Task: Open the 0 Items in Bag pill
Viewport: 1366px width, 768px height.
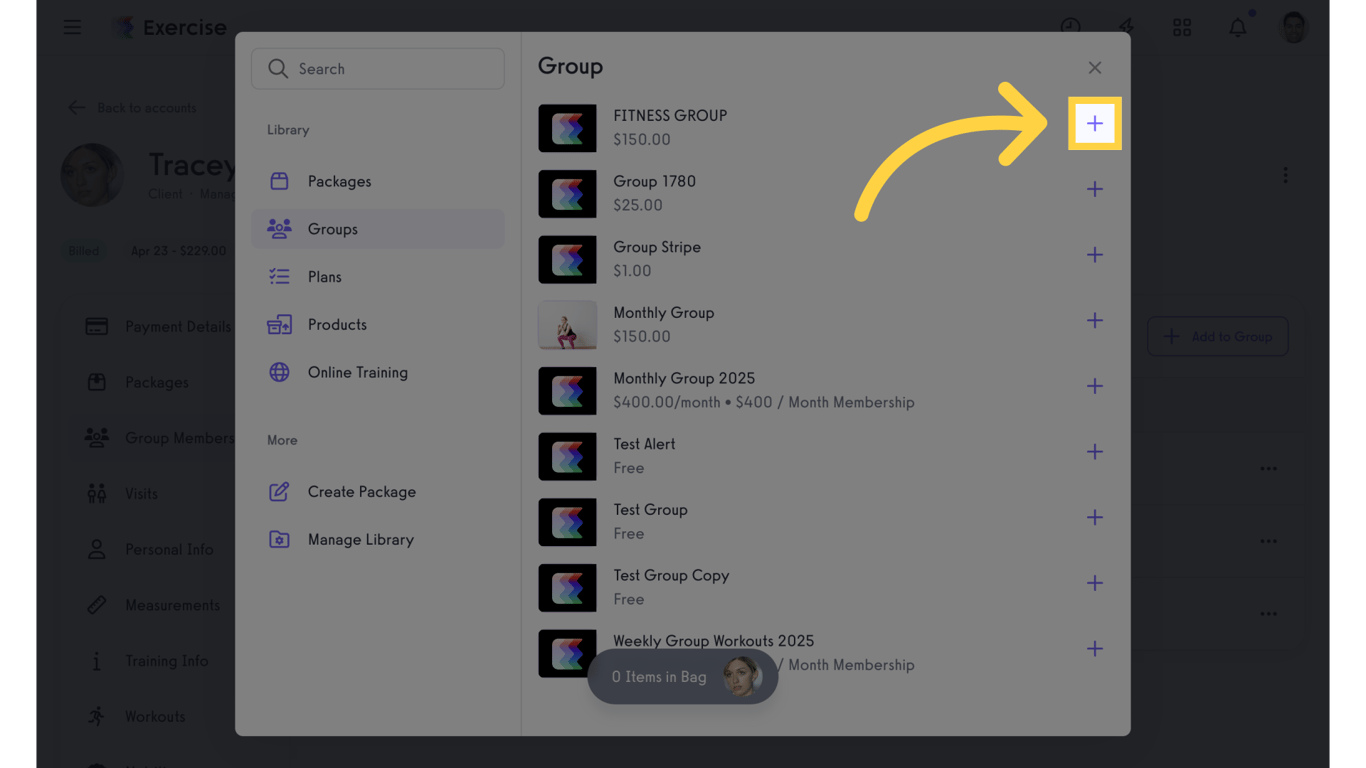Action: click(683, 677)
